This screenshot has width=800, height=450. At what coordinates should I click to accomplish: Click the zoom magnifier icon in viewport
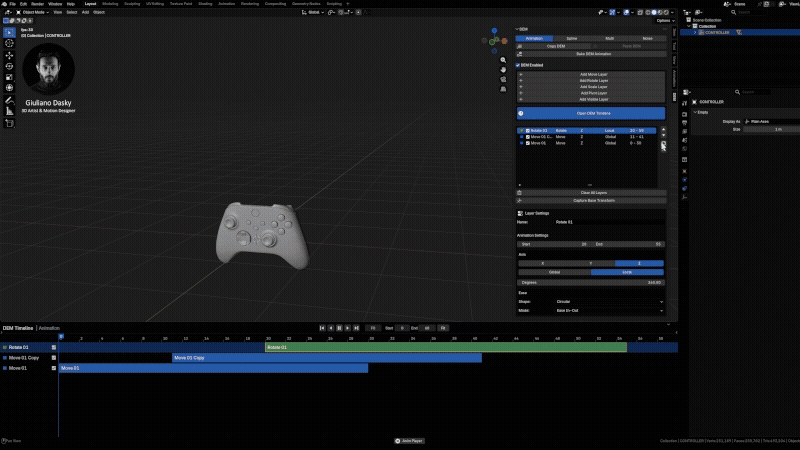tap(503, 60)
